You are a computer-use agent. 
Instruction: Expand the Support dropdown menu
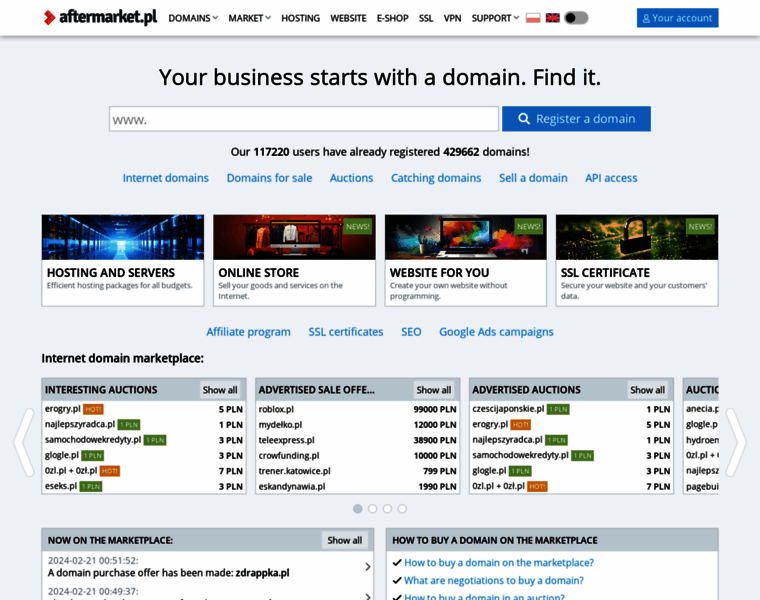pos(495,18)
